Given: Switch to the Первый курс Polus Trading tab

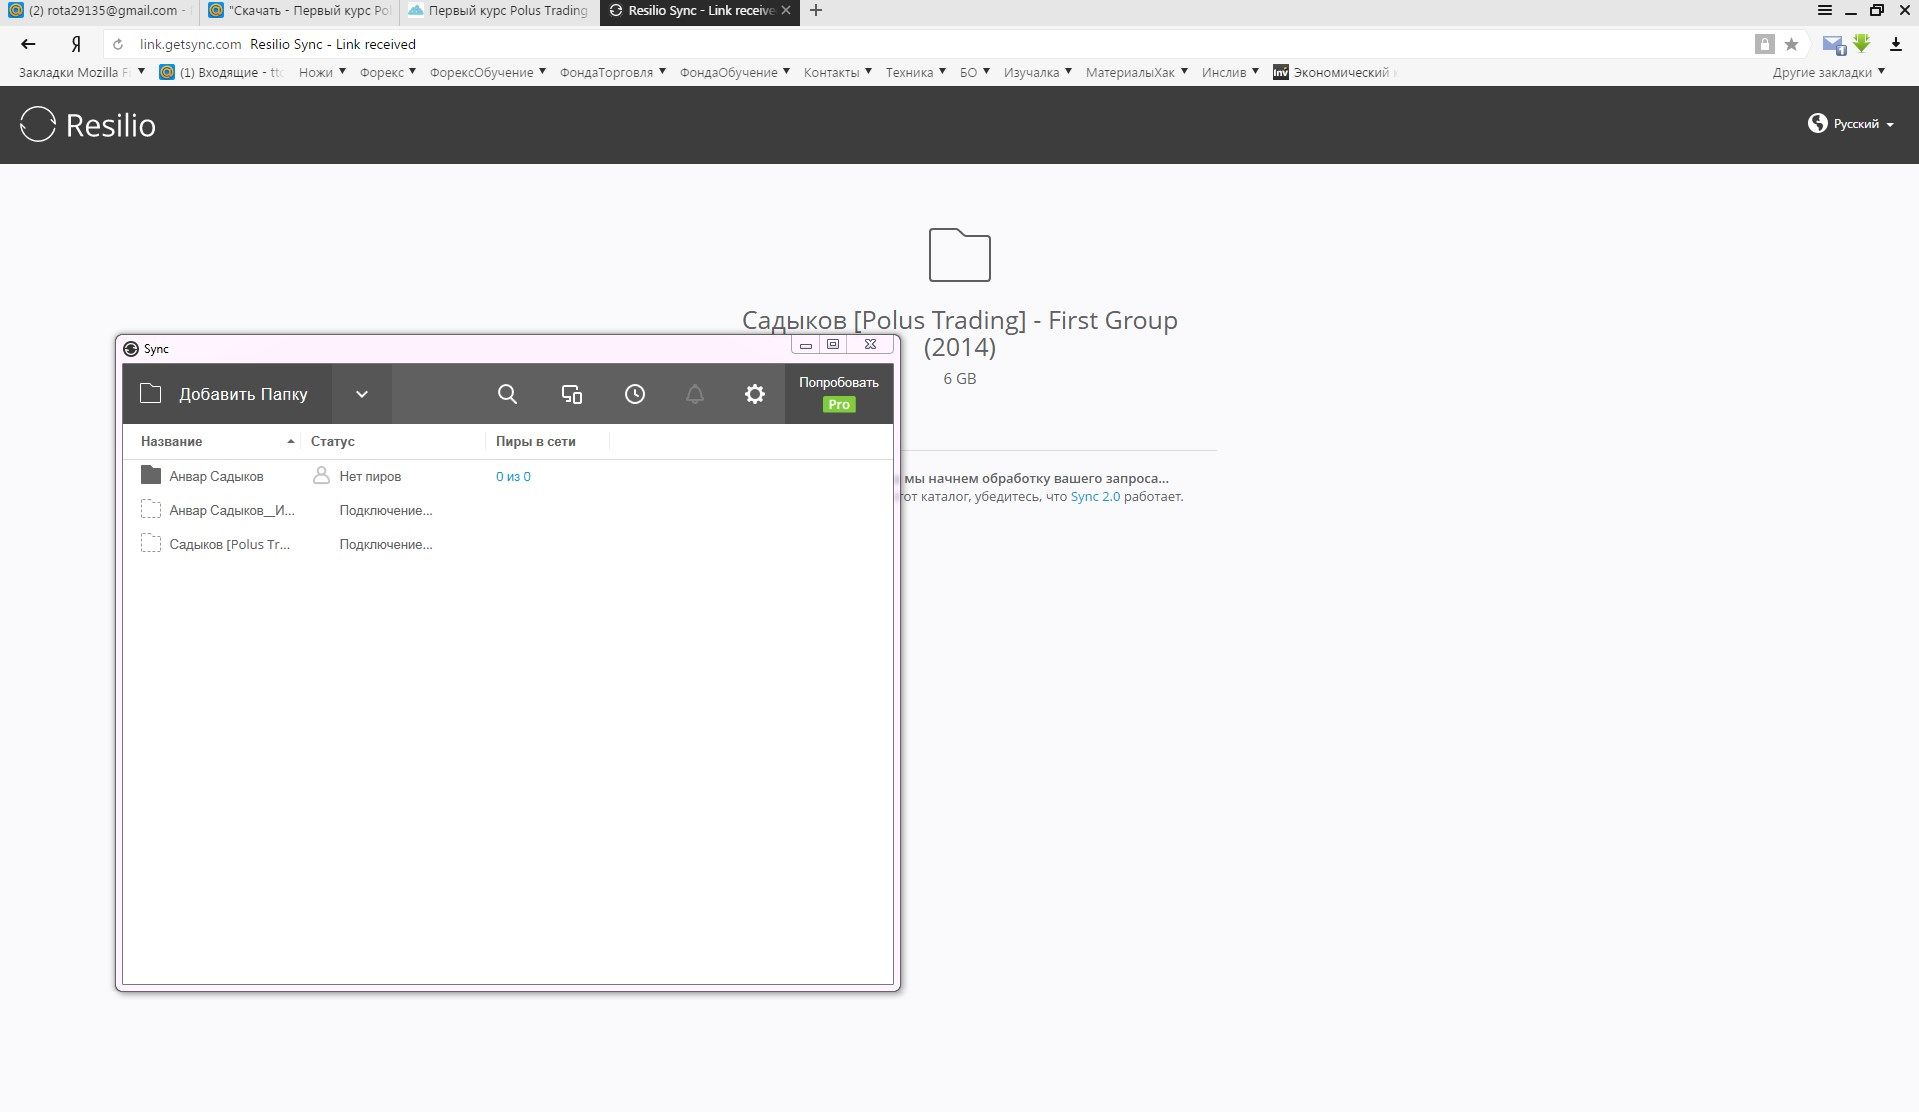Looking at the screenshot, I should click(x=499, y=11).
